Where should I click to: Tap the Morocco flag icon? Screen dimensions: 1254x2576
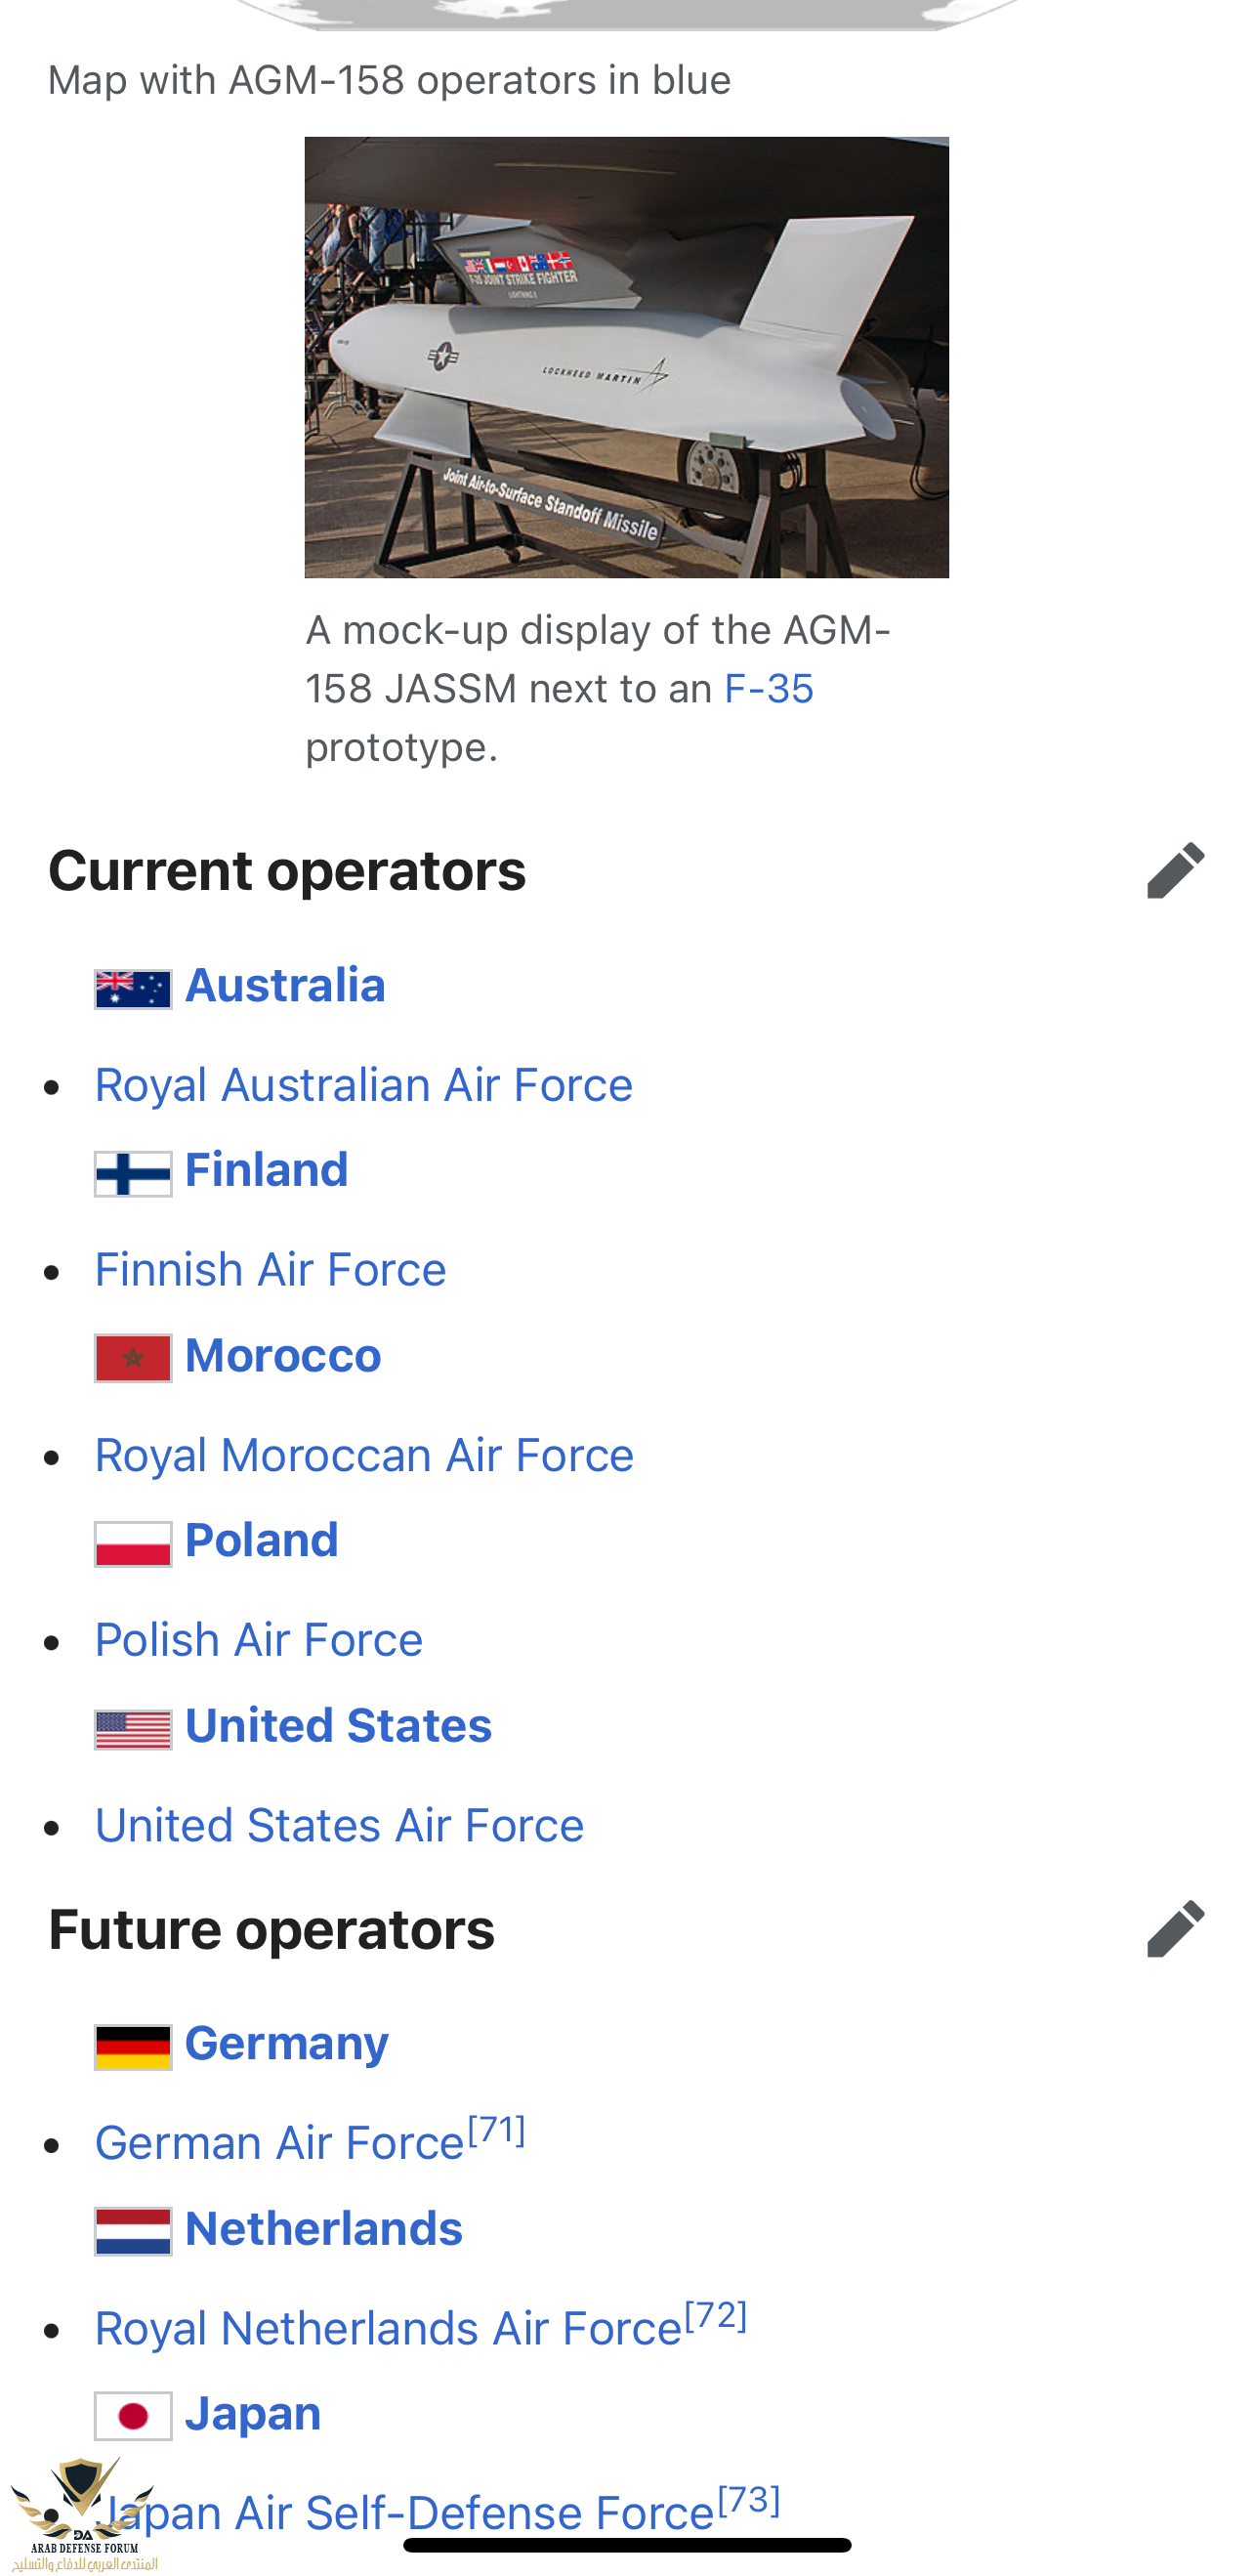pyautogui.click(x=133, y=1358)
